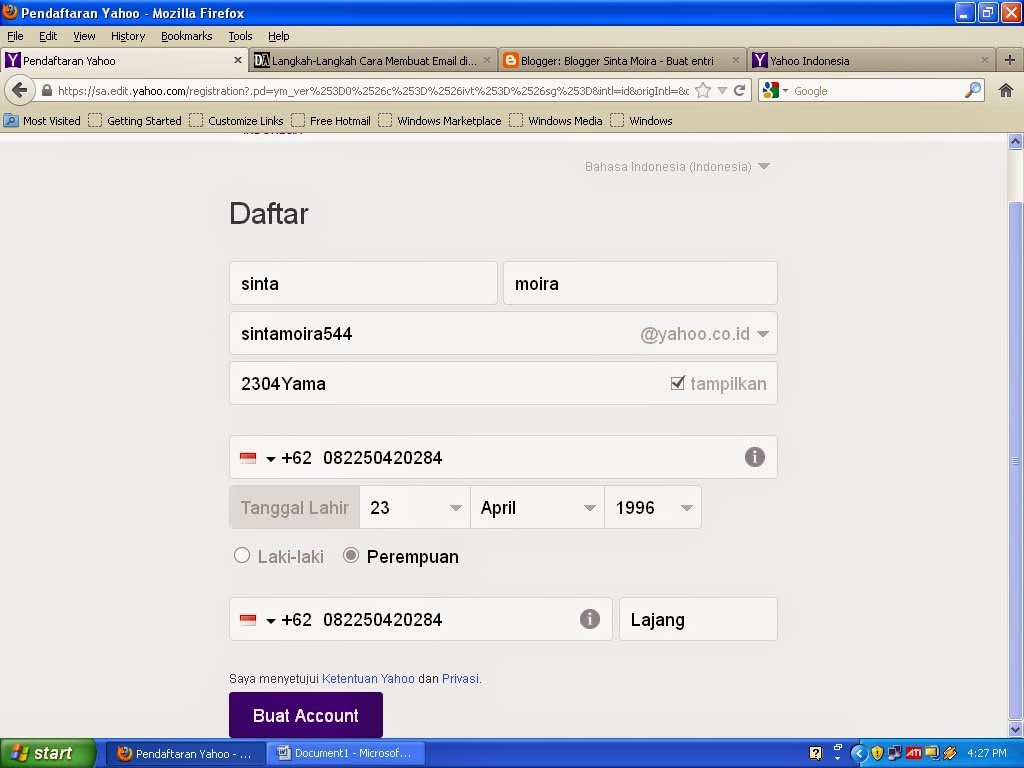This screenshot has height=768, width=1024.
Task: Select the Perempuan radio button
Action: coord(351,556)
